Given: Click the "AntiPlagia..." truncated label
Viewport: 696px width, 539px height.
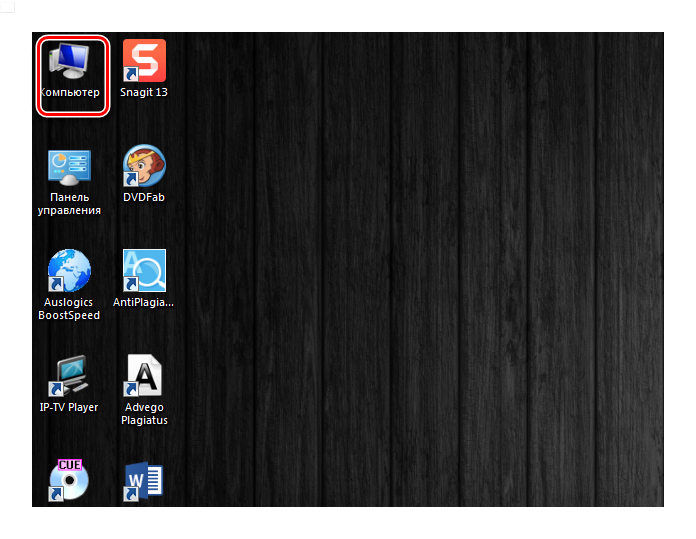Looking at the screenshot, I should click(144, 302).
